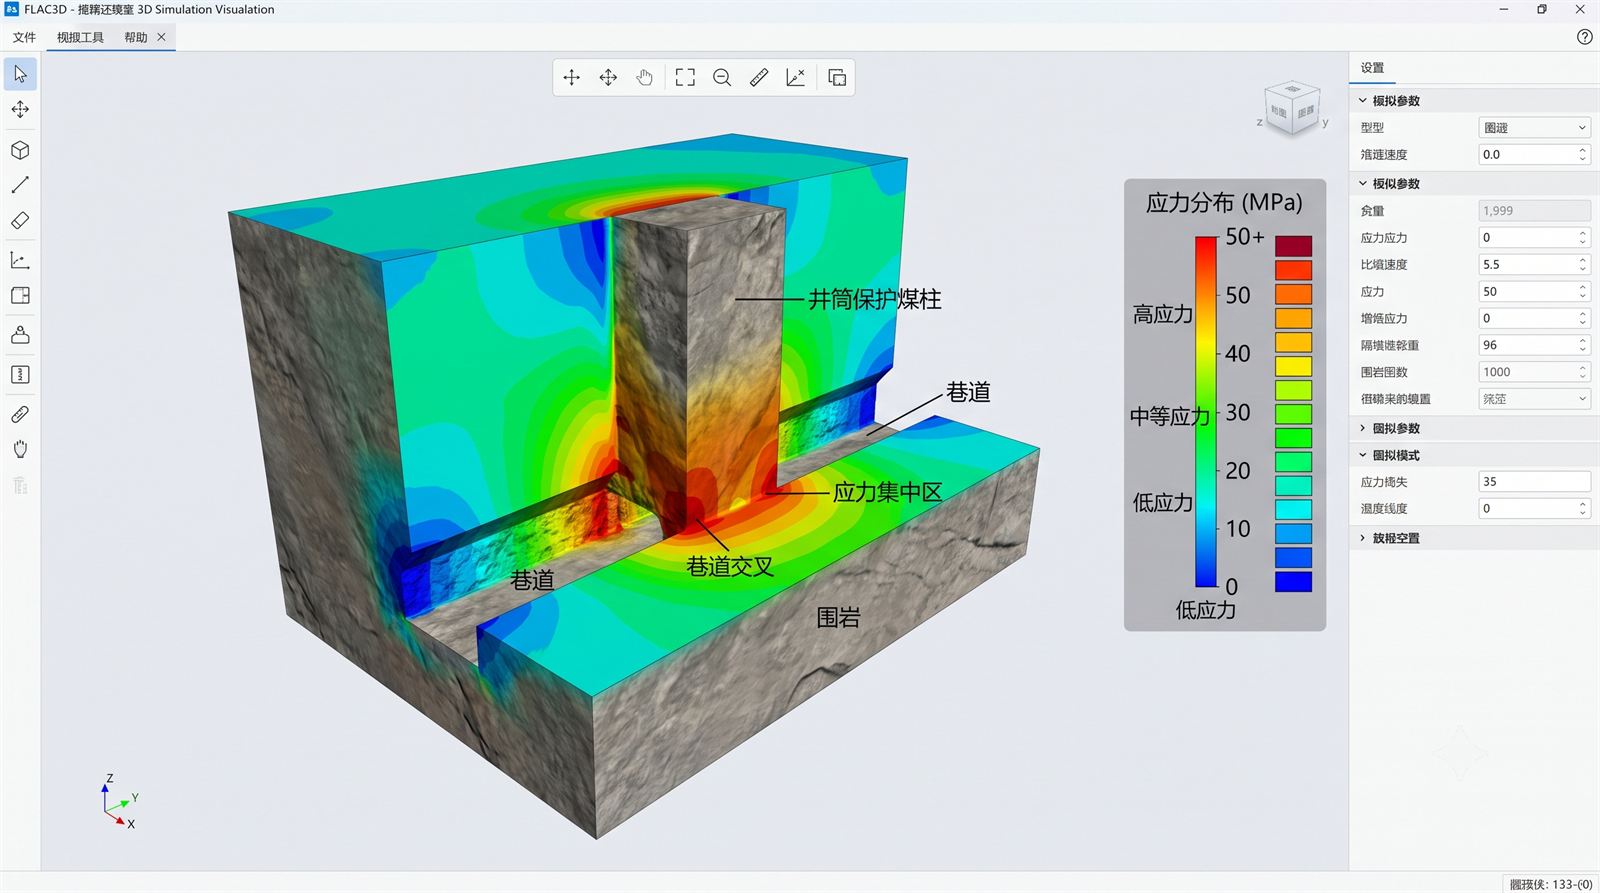Click the fit-to-frame brackets icon

685,78
